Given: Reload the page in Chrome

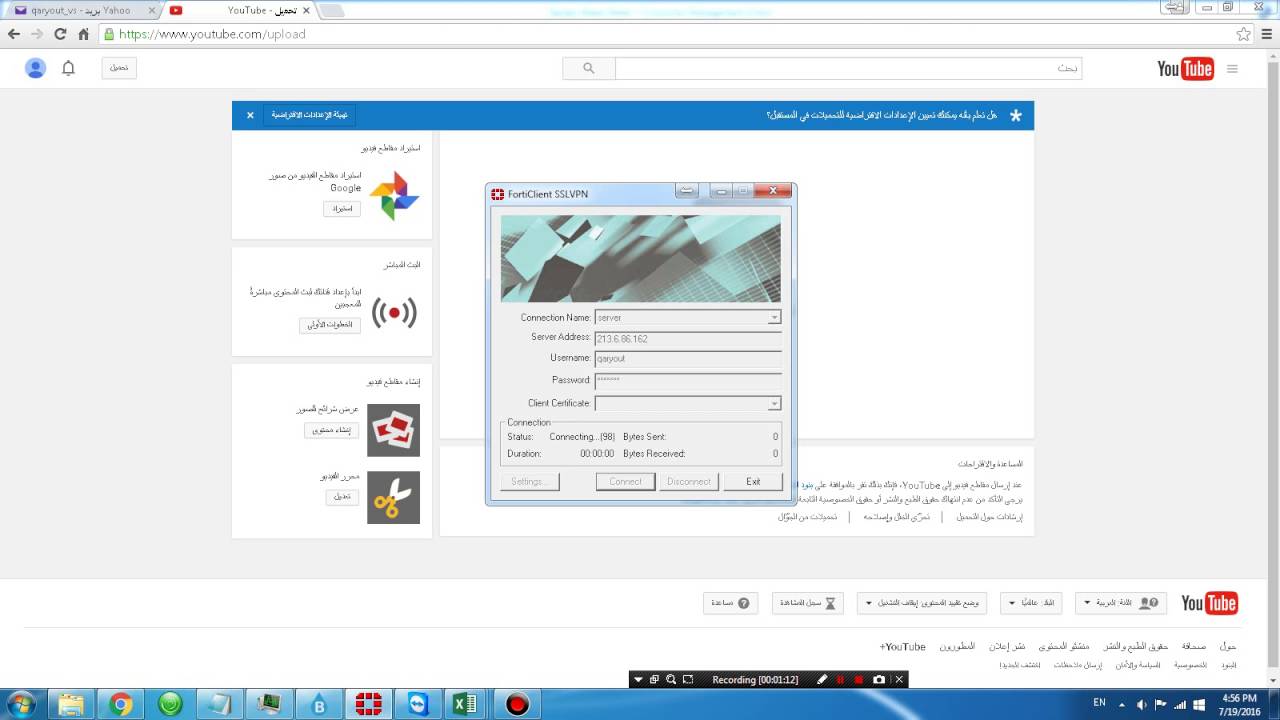Looking at the screenshot, I should point(60,34).
